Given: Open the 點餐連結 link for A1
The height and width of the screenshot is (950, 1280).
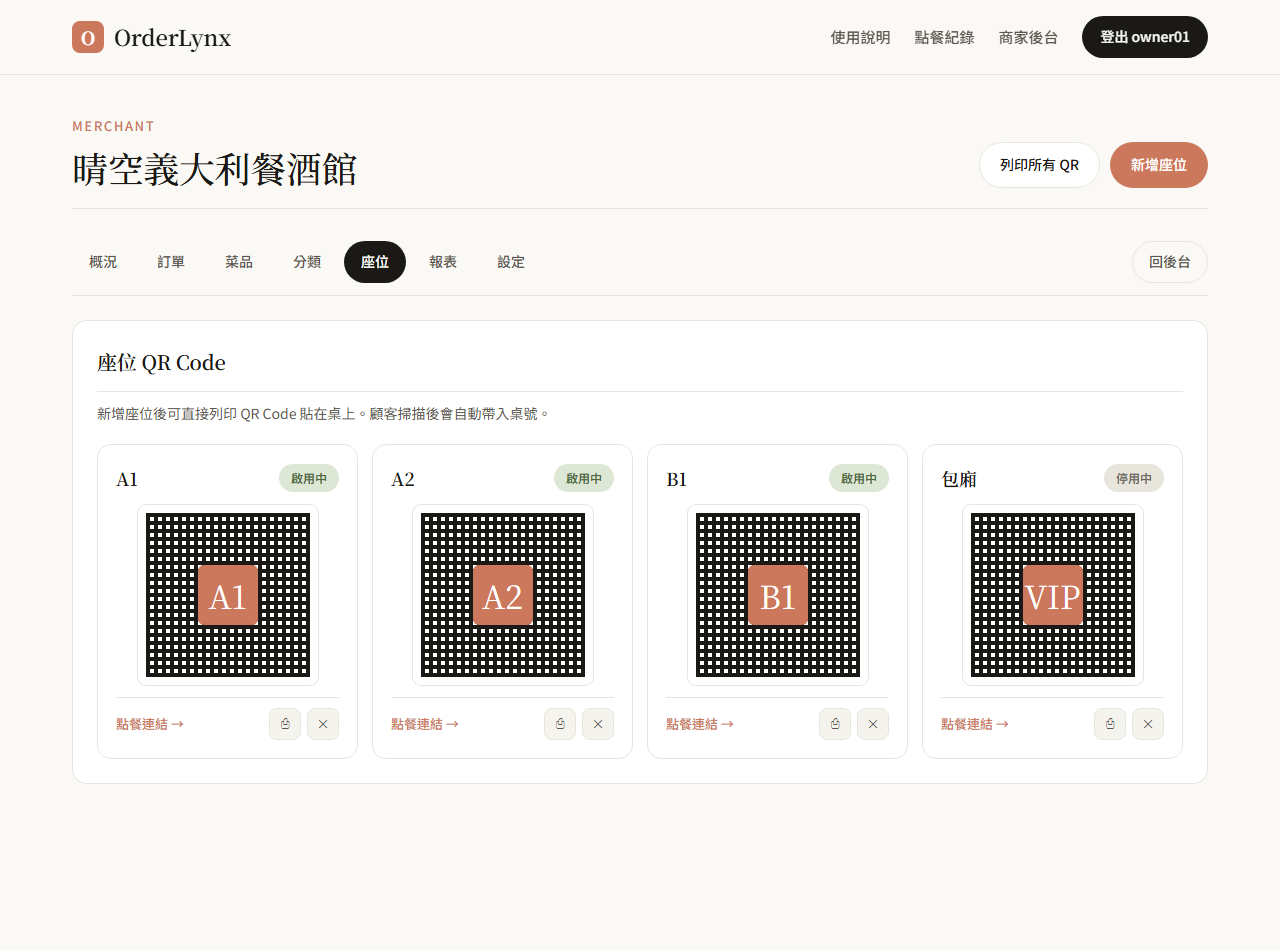Looking at the screenshot, I should pyautogui.click(x=150, y=724).
